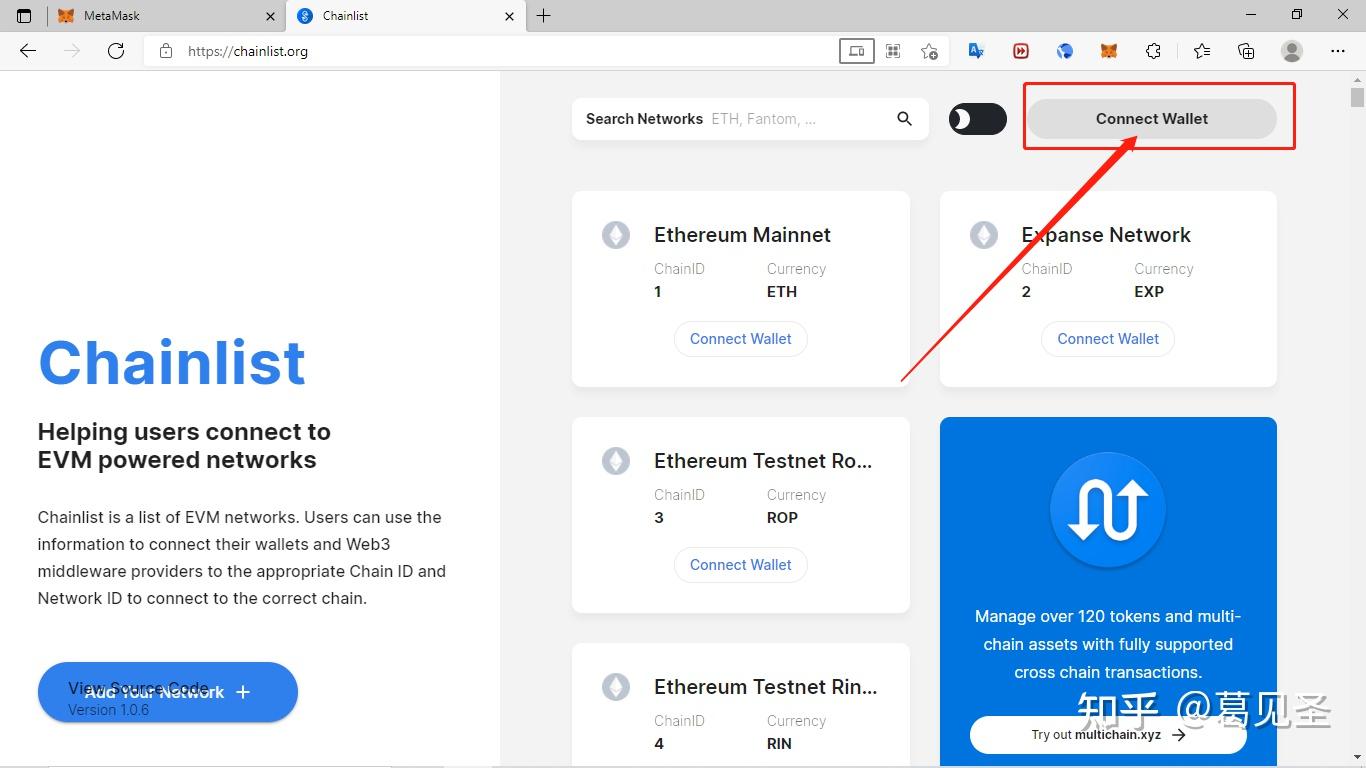The width and height of the screenshot is (1366, 768).
Task: Focus the Search Networks input field
Action: coord(748,118)
